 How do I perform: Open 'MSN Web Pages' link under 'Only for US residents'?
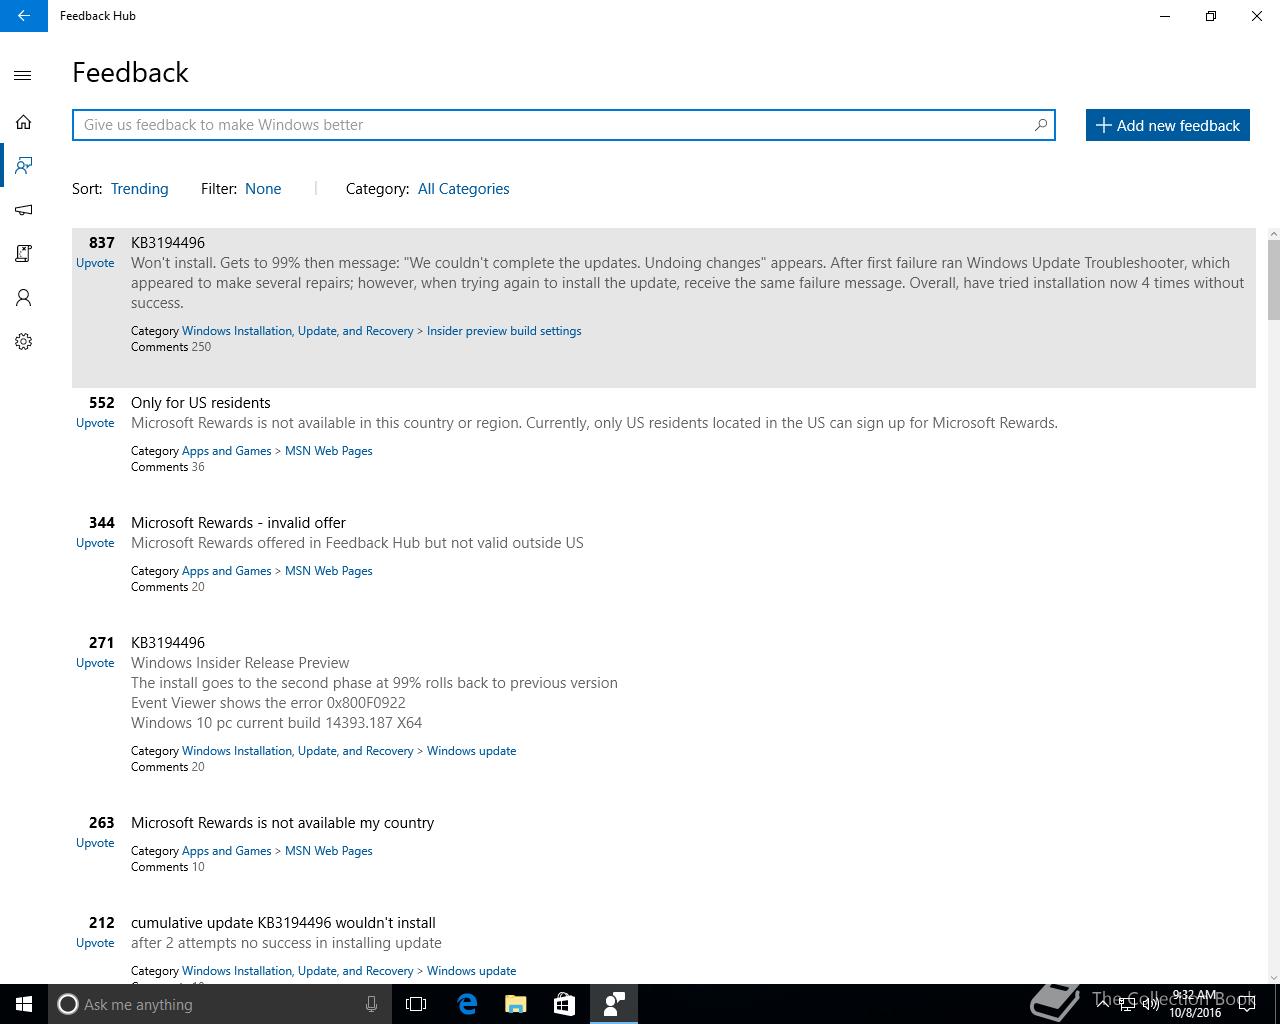(328, 451)
